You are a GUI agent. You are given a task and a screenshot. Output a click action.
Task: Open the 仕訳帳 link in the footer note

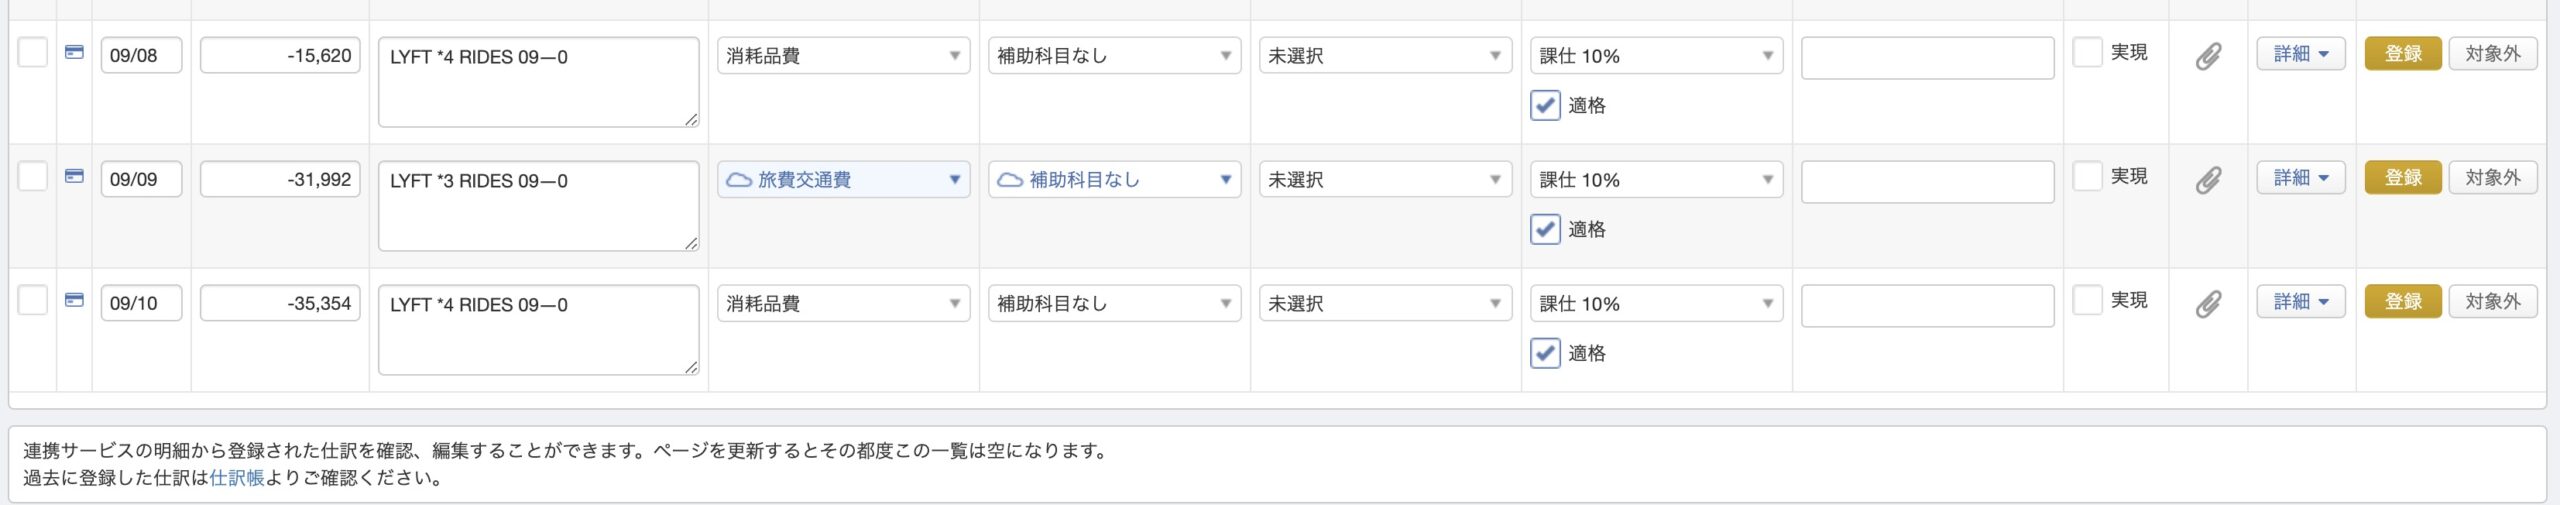coord(237,478)
